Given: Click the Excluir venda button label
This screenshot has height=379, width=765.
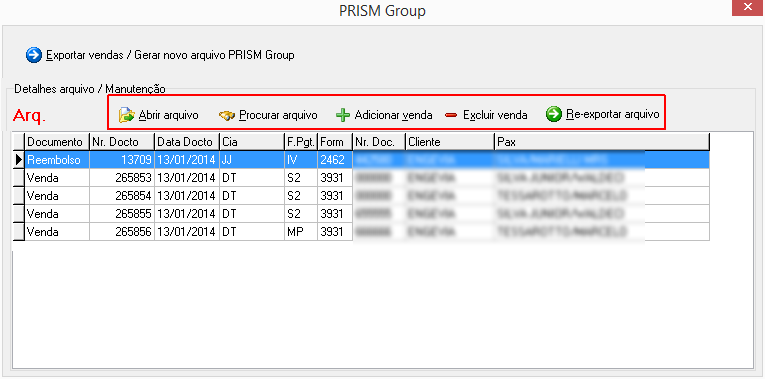Looking at the screenshot, I should [495, 116].
